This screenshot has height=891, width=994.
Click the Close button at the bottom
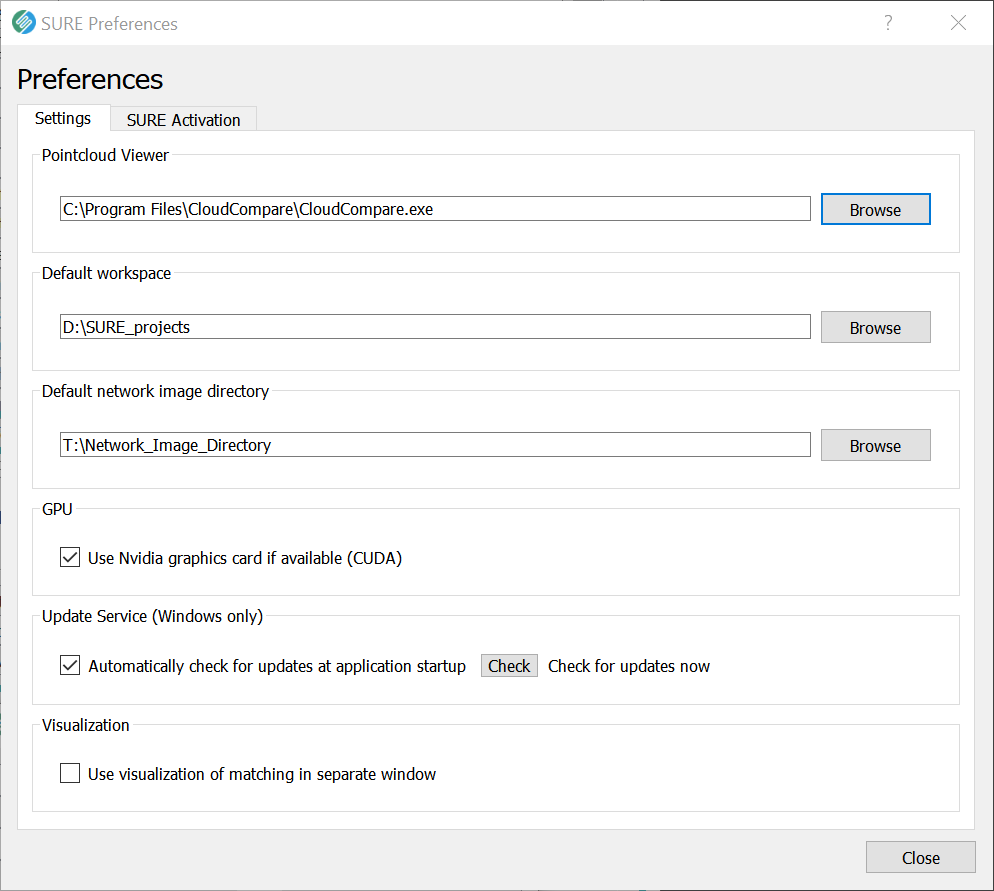click(x=920, y=857)
